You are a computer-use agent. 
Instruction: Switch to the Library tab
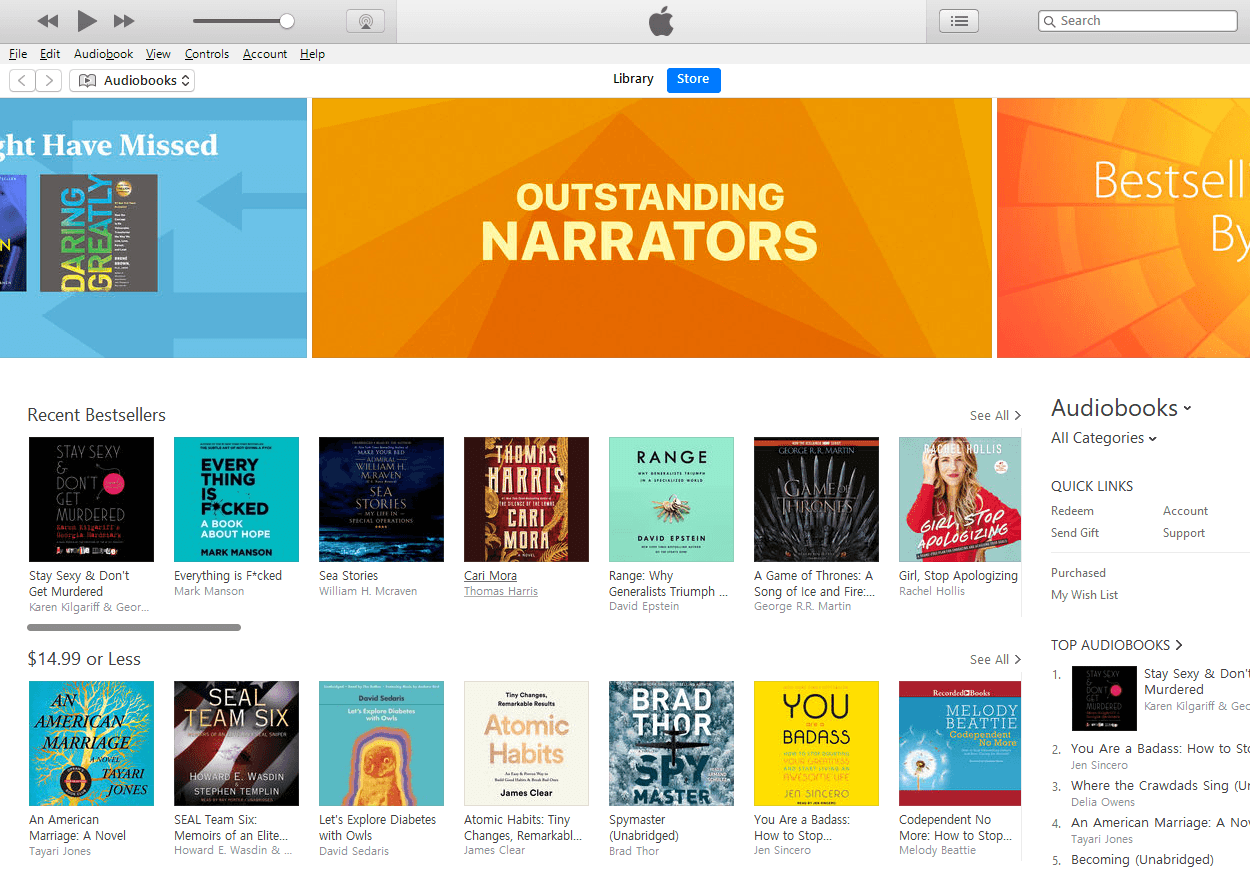[x=633, y=79]
